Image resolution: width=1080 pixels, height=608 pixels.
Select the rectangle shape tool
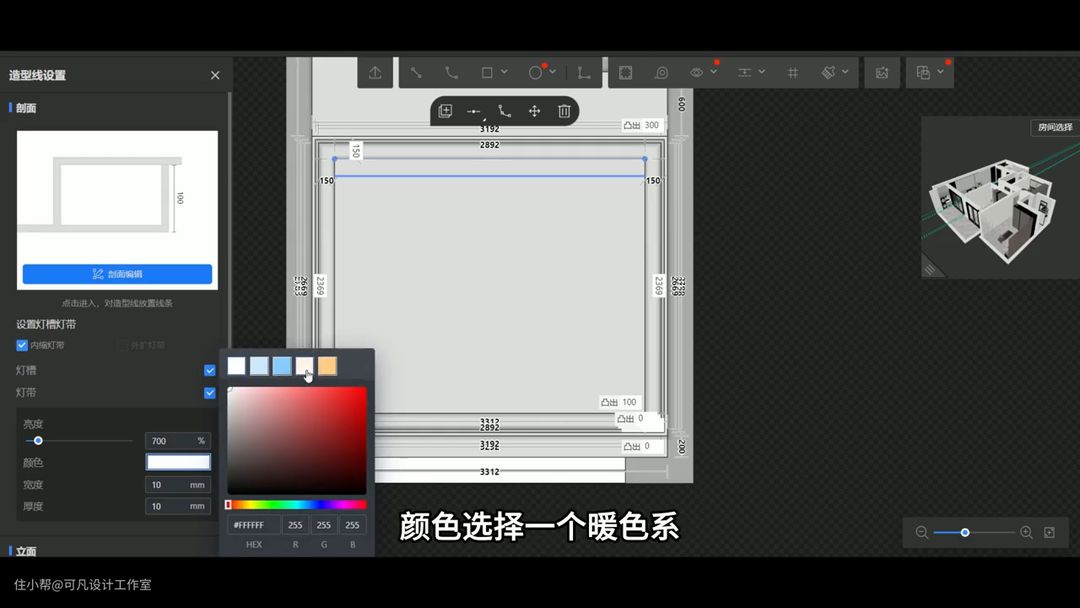487,72
